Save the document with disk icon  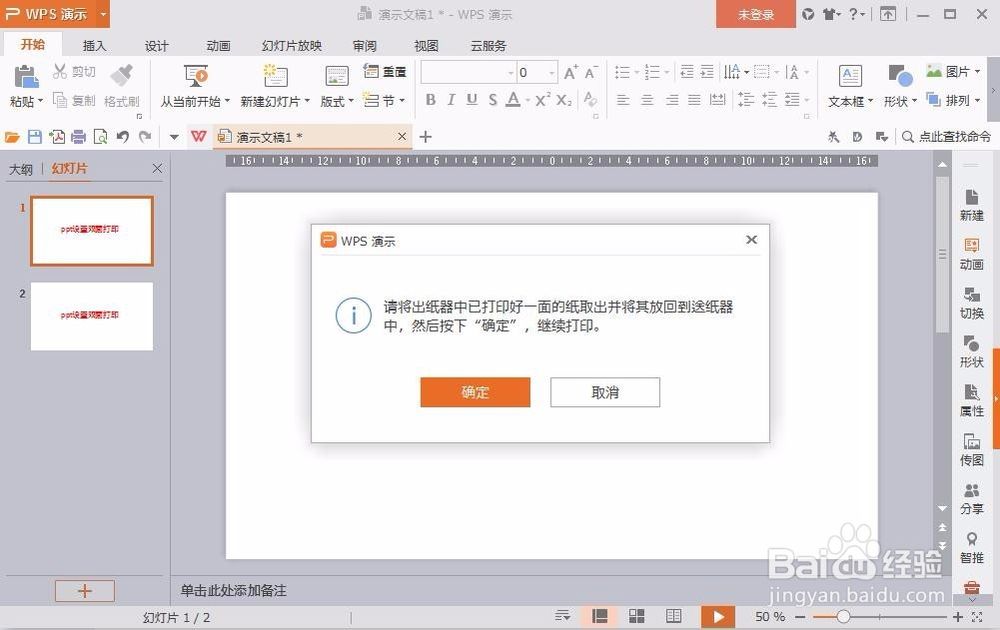click(x=34, y=136)
